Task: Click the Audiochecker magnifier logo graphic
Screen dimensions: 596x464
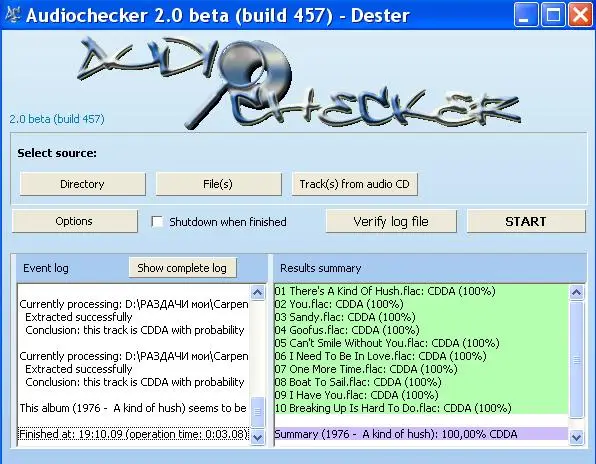Action: 298,83
